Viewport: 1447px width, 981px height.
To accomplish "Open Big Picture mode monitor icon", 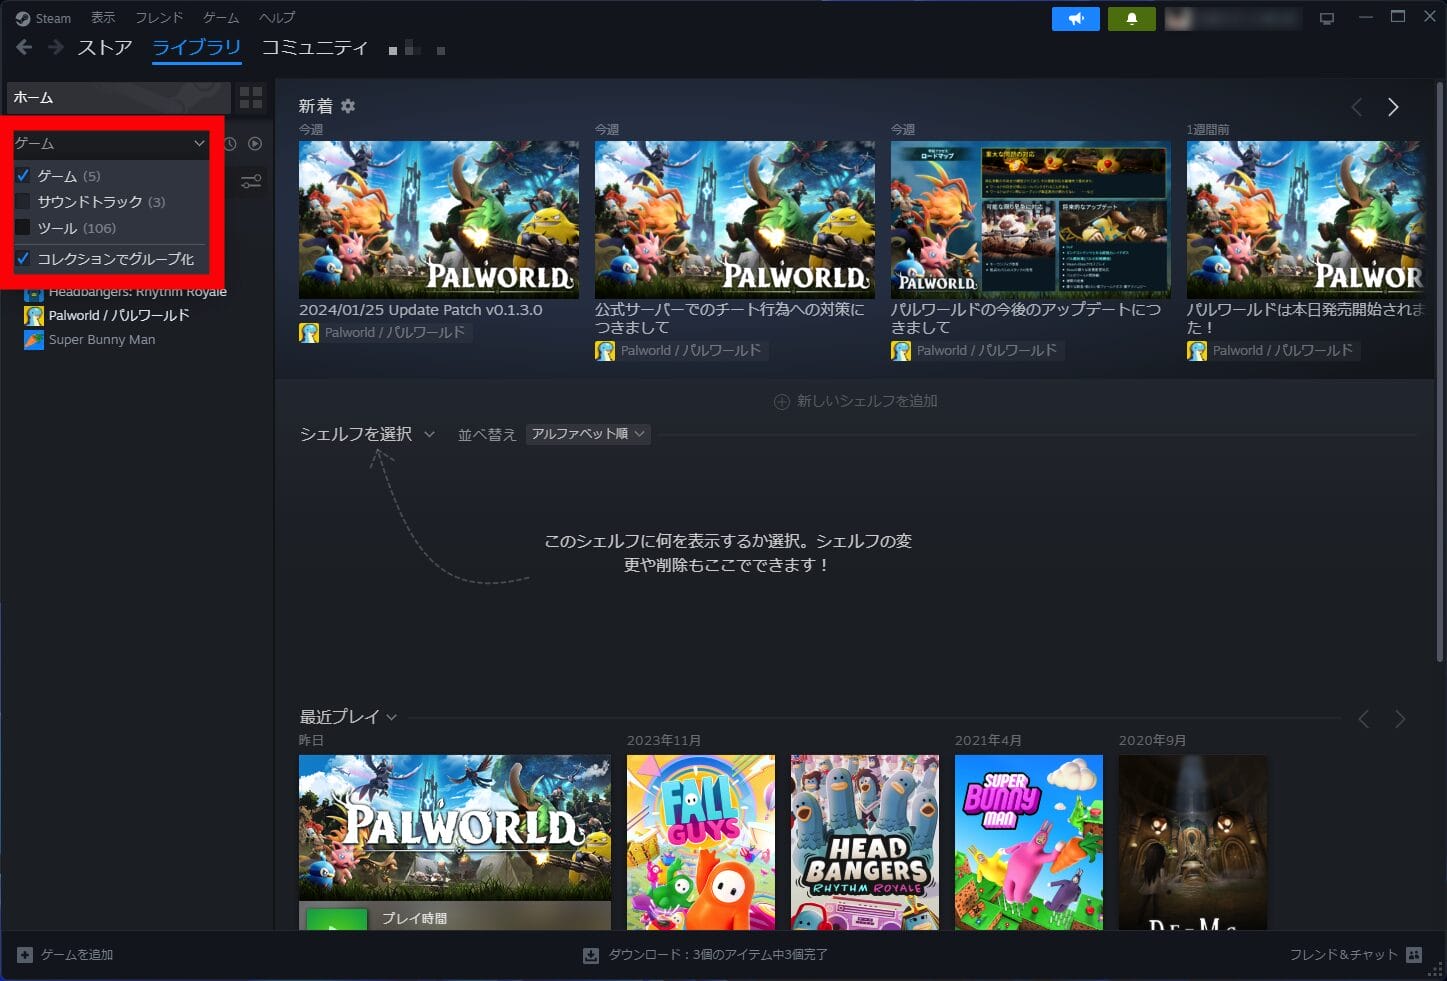I will click(x=1327, y=17).
